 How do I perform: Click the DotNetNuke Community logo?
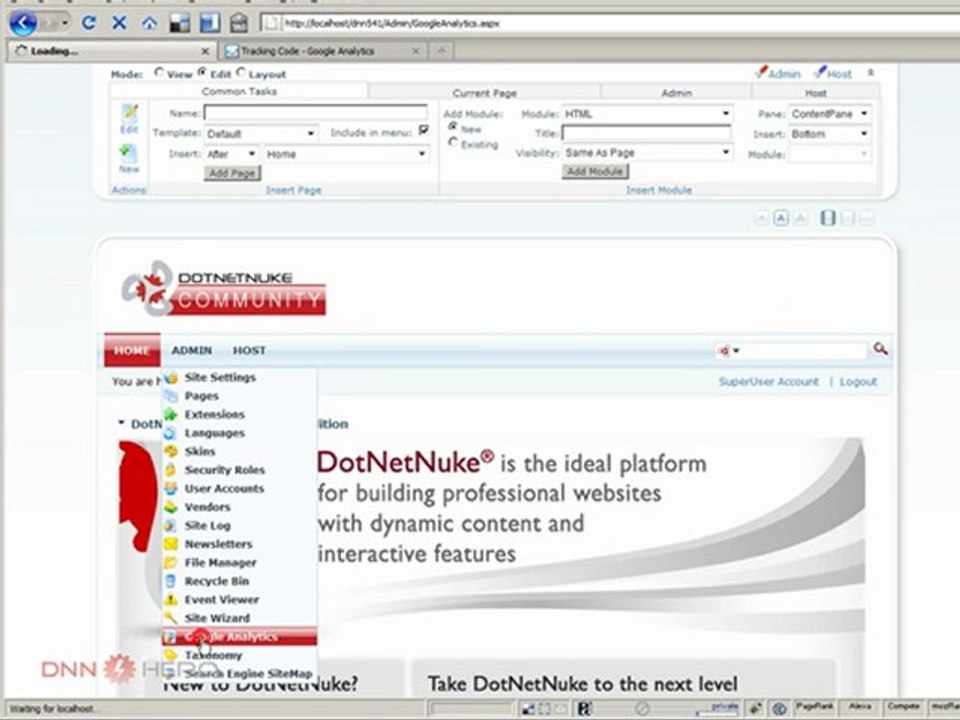pyautogui.click(x=223, y=288)
